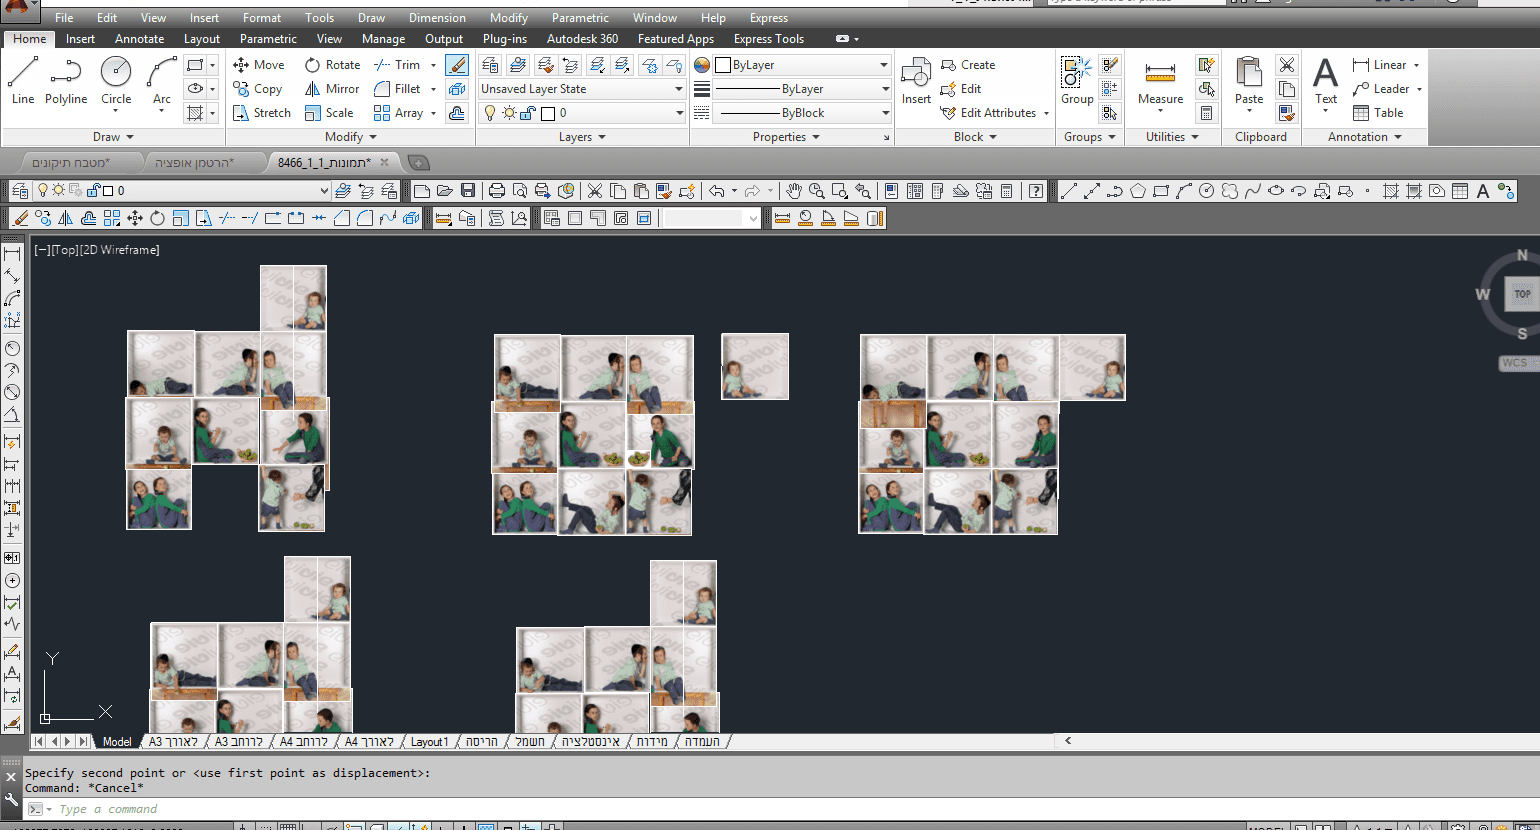
Task: Open the ByLayer color dropdown
Action: tap(802, 65)
